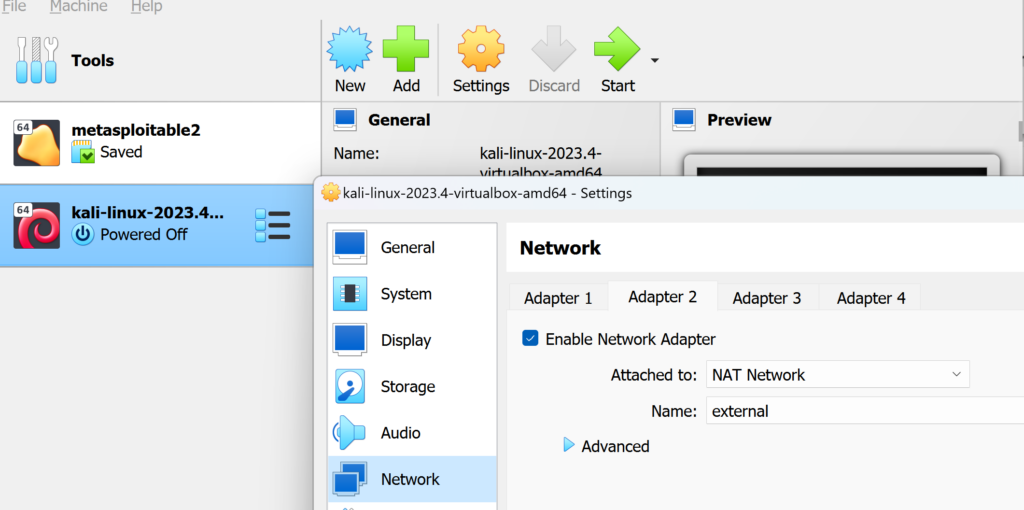Click the Powered Off state icon
The height and width of the screenshot is (510, 1024).
pyautogui.click(x=83, y=234)
